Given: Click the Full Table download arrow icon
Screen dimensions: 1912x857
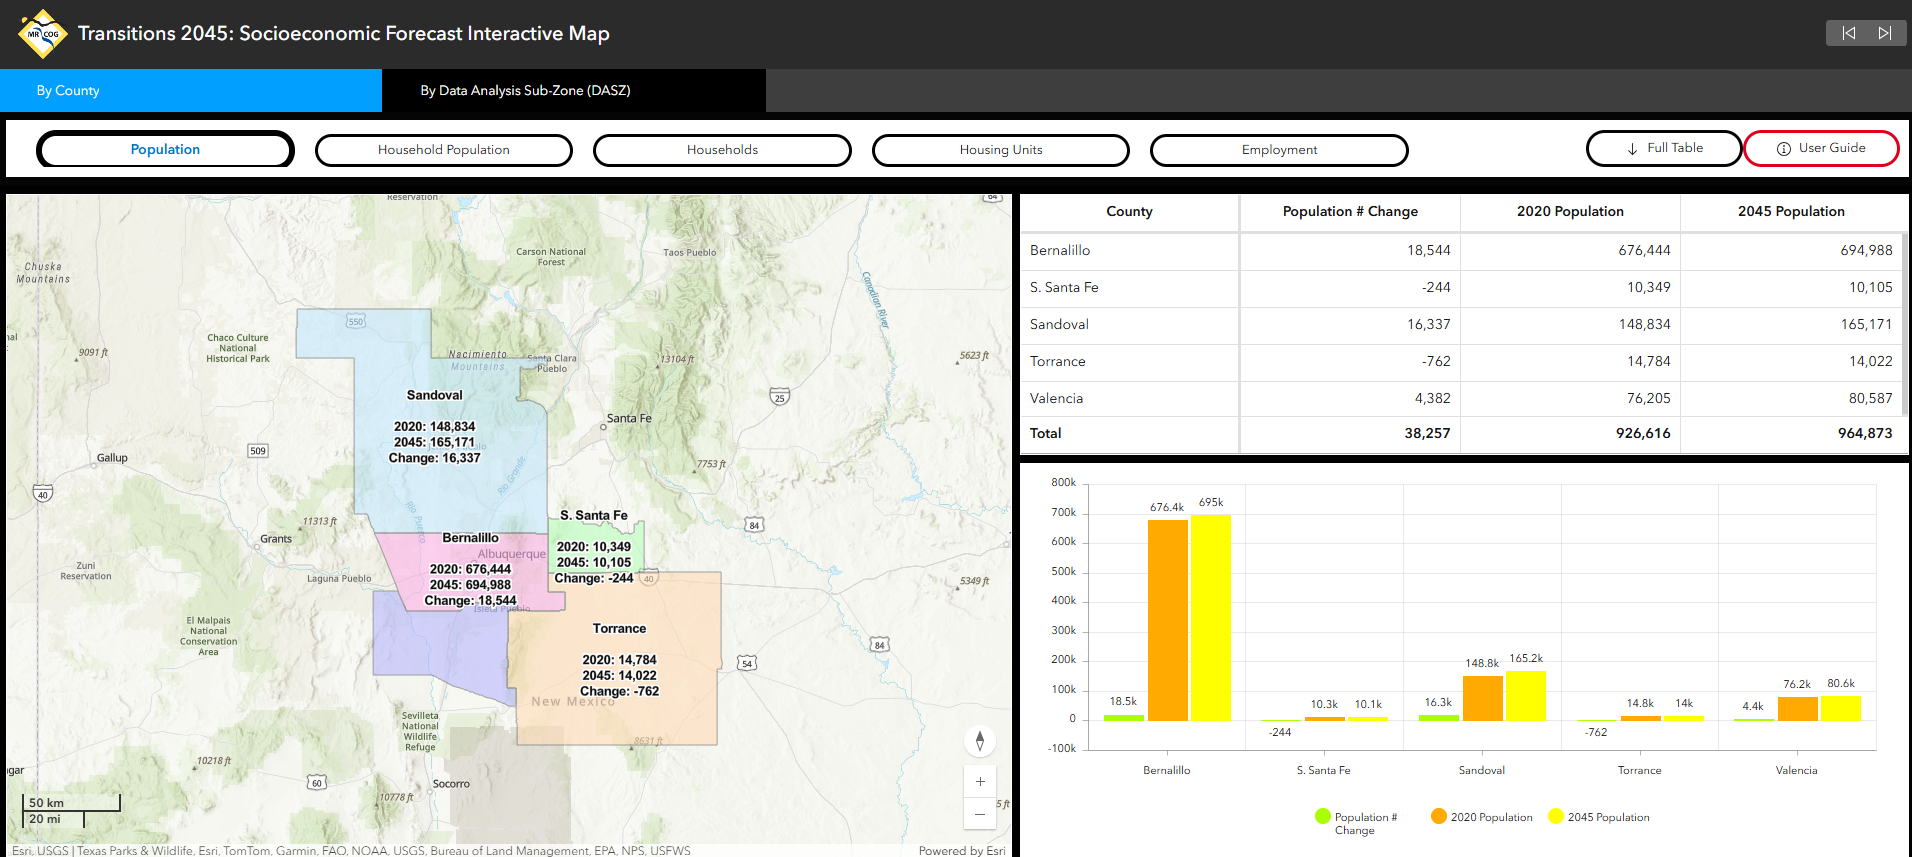Looking at the screenshot, I should click(1632, 149).
